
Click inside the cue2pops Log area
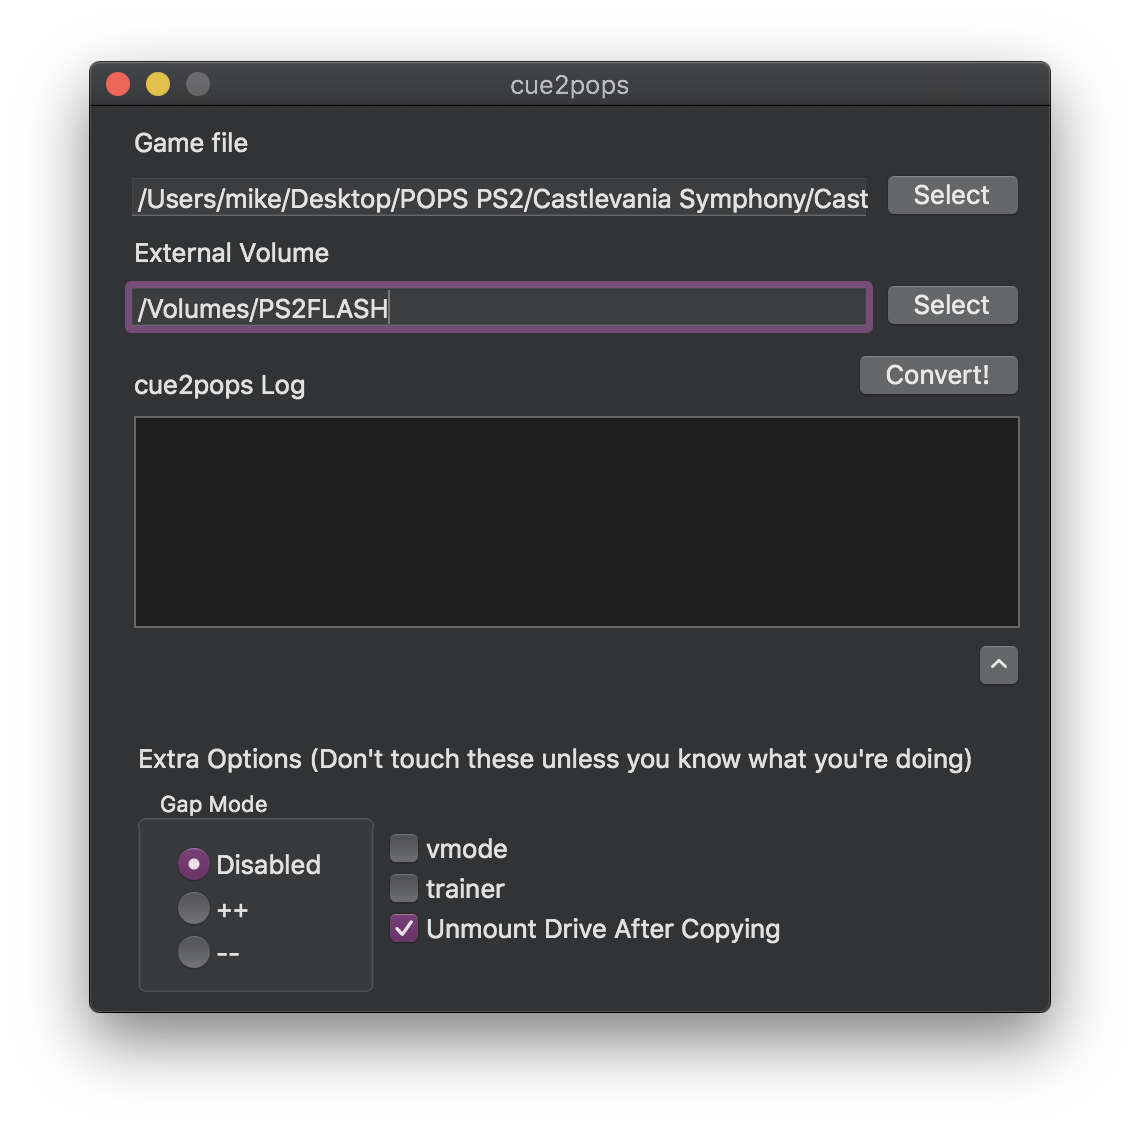[x=577, y=521]
